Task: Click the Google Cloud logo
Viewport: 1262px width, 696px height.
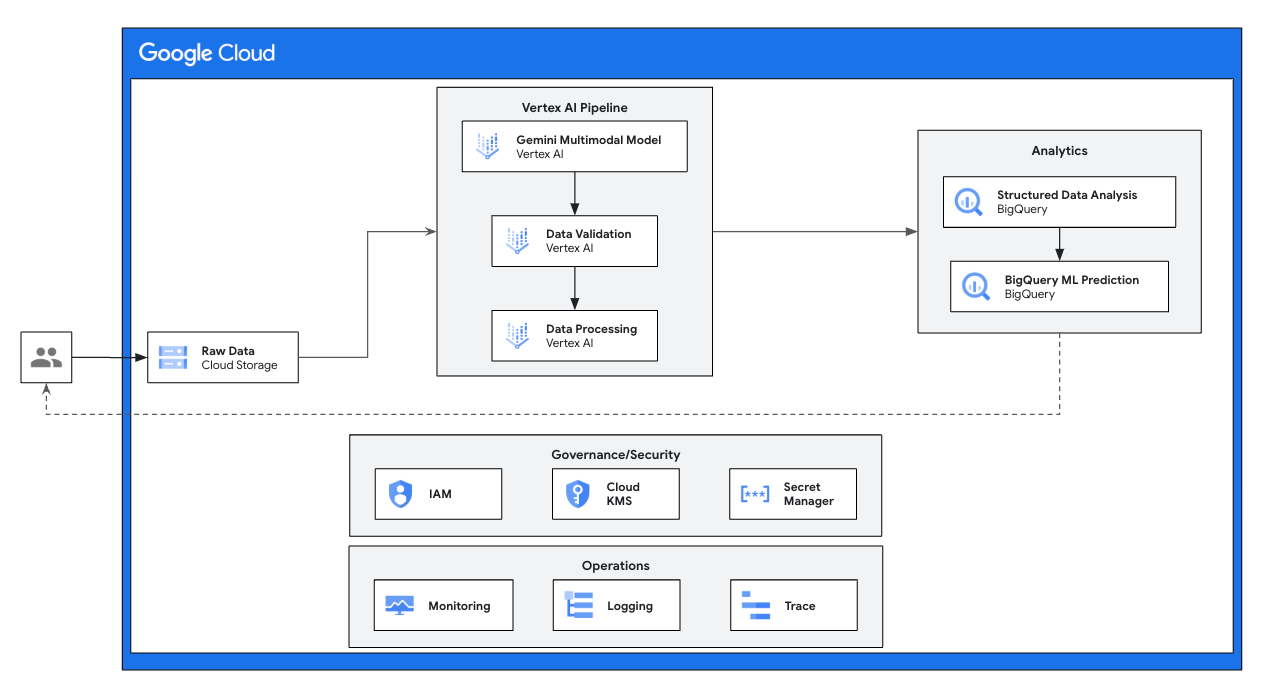Action: point(207,53)
